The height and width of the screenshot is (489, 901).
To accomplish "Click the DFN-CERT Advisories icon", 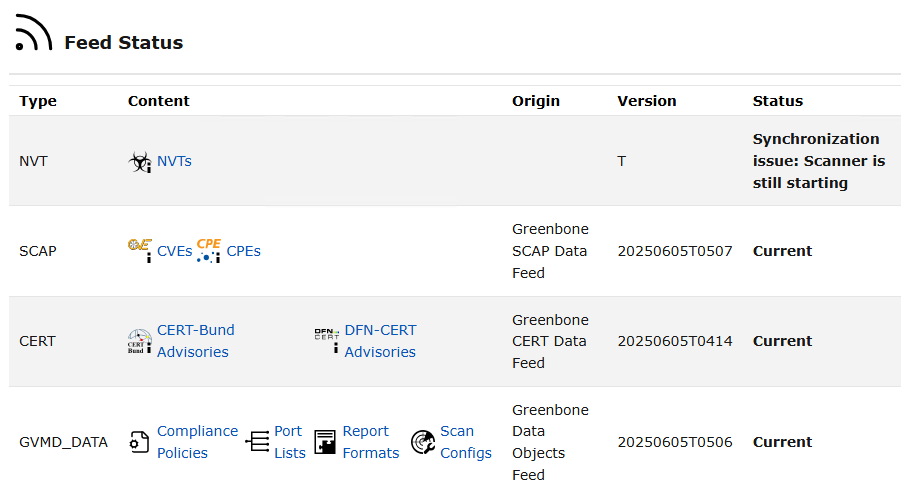I will [x=327, y=341].
